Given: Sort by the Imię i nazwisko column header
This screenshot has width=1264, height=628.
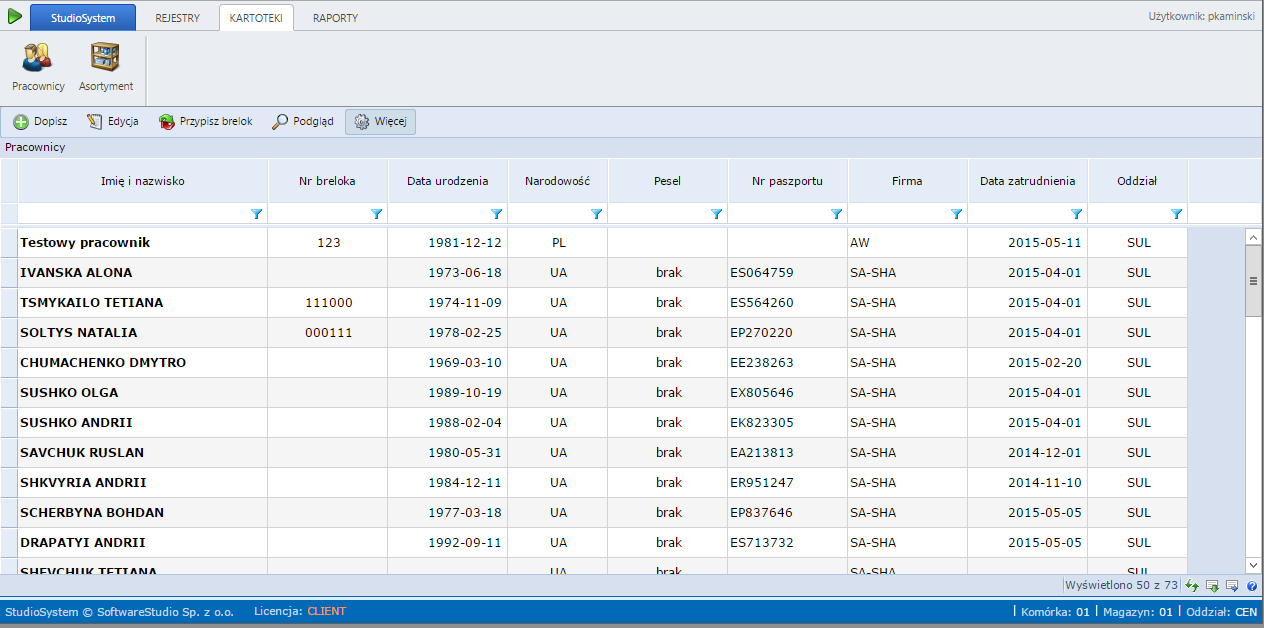Looking at the screenshot, I should tap(143, 181).
